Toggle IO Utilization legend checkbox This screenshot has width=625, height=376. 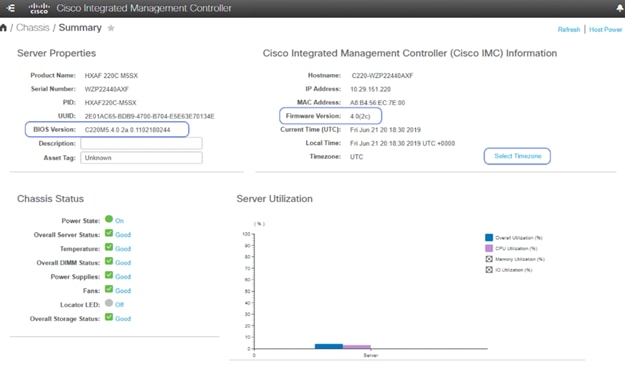point(489,270)
